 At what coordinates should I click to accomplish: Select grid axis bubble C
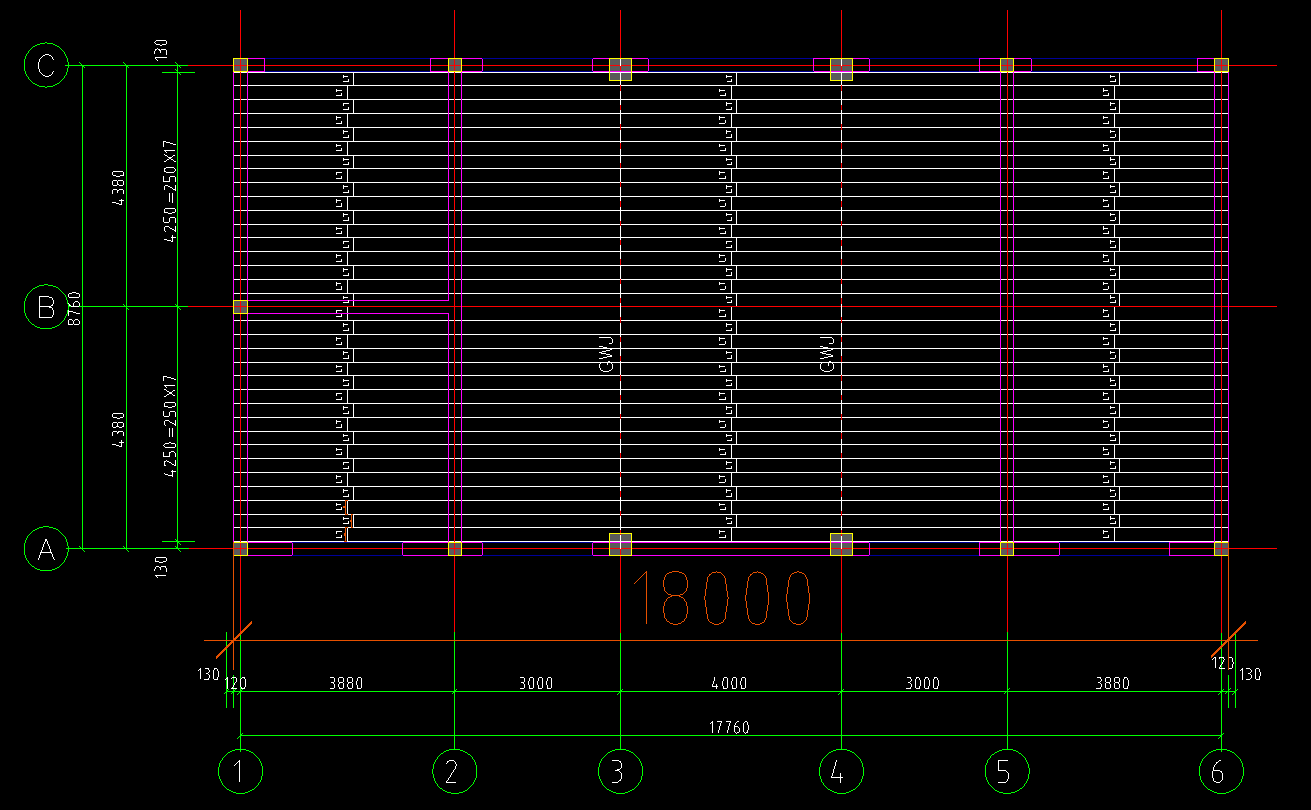[45, 66]
